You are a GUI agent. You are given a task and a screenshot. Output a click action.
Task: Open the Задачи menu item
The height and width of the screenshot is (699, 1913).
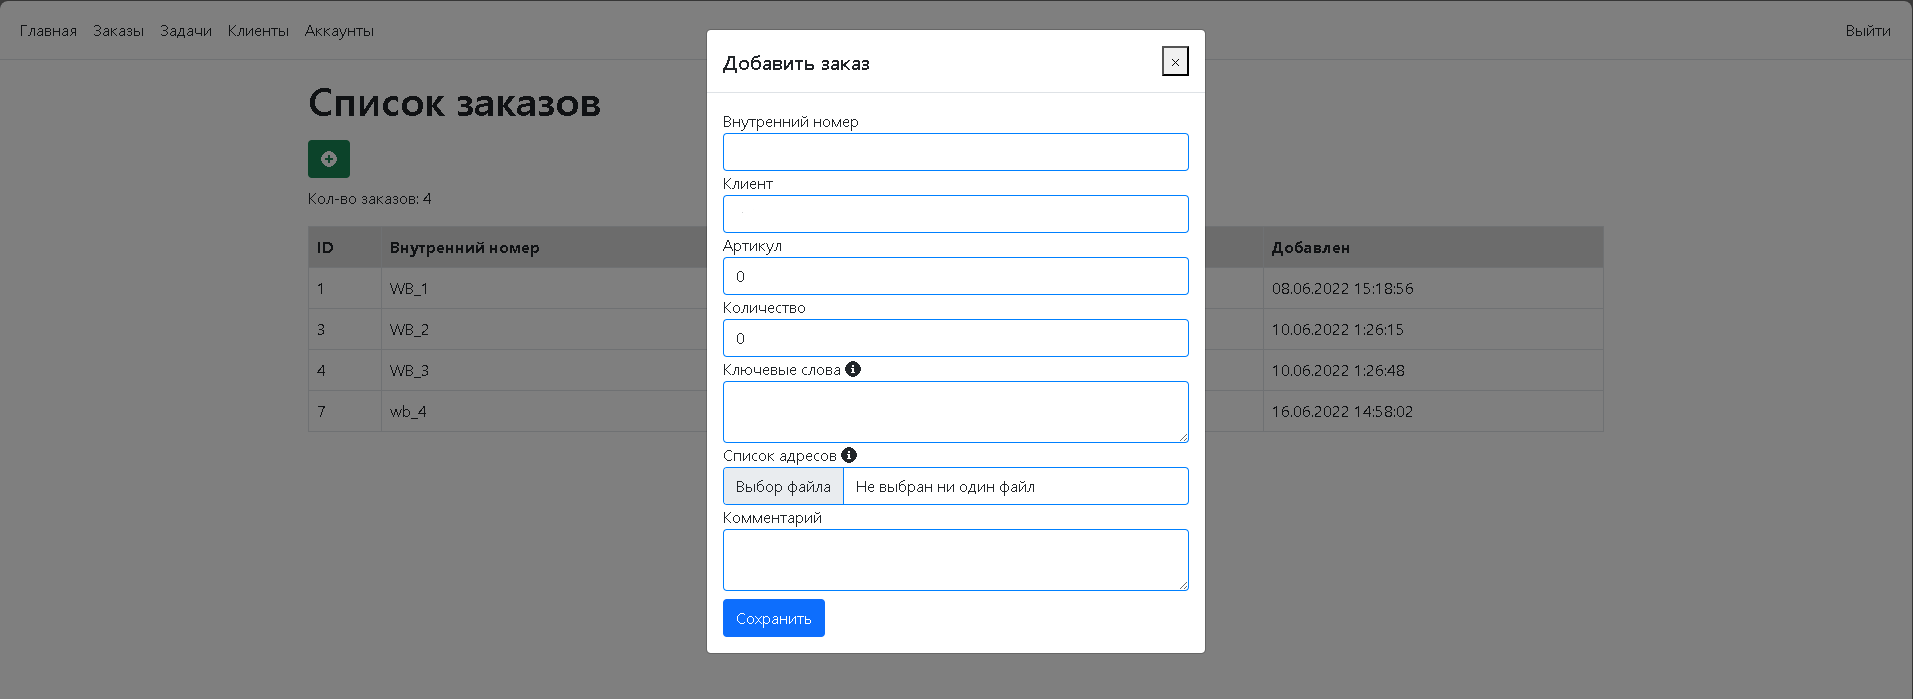click(x=186, y=31)
